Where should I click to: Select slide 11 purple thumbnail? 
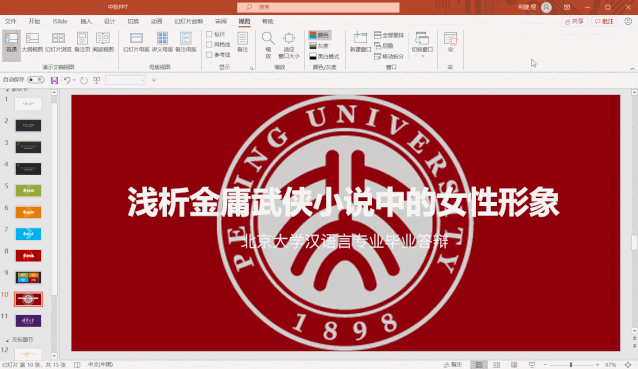28,321
